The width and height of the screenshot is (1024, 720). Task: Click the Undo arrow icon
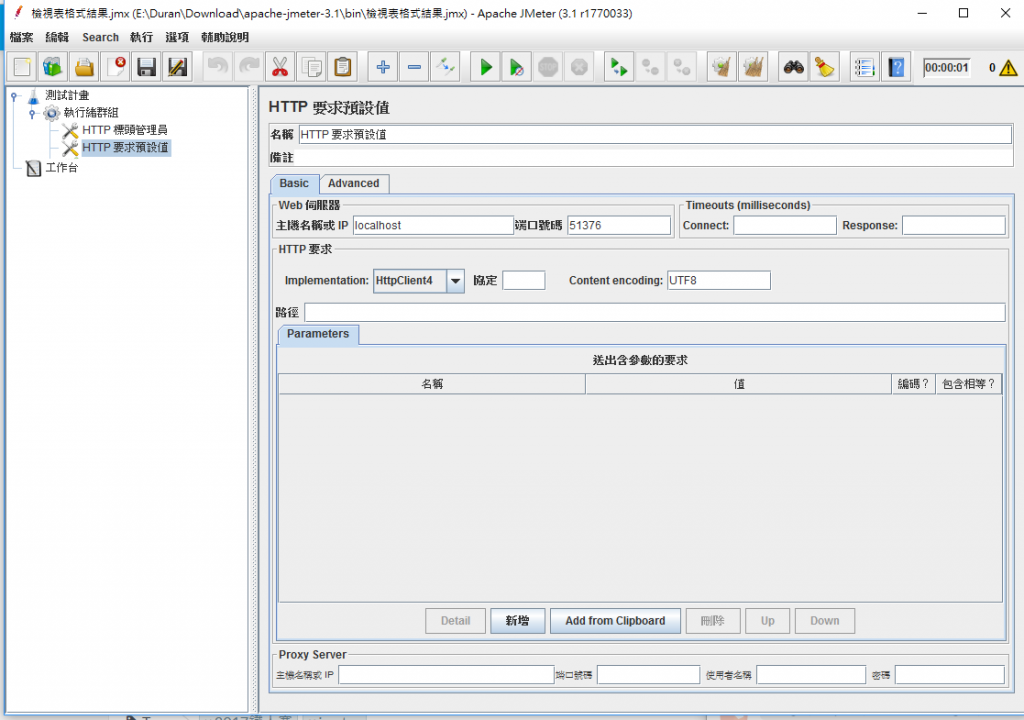(x=217, y=67)
